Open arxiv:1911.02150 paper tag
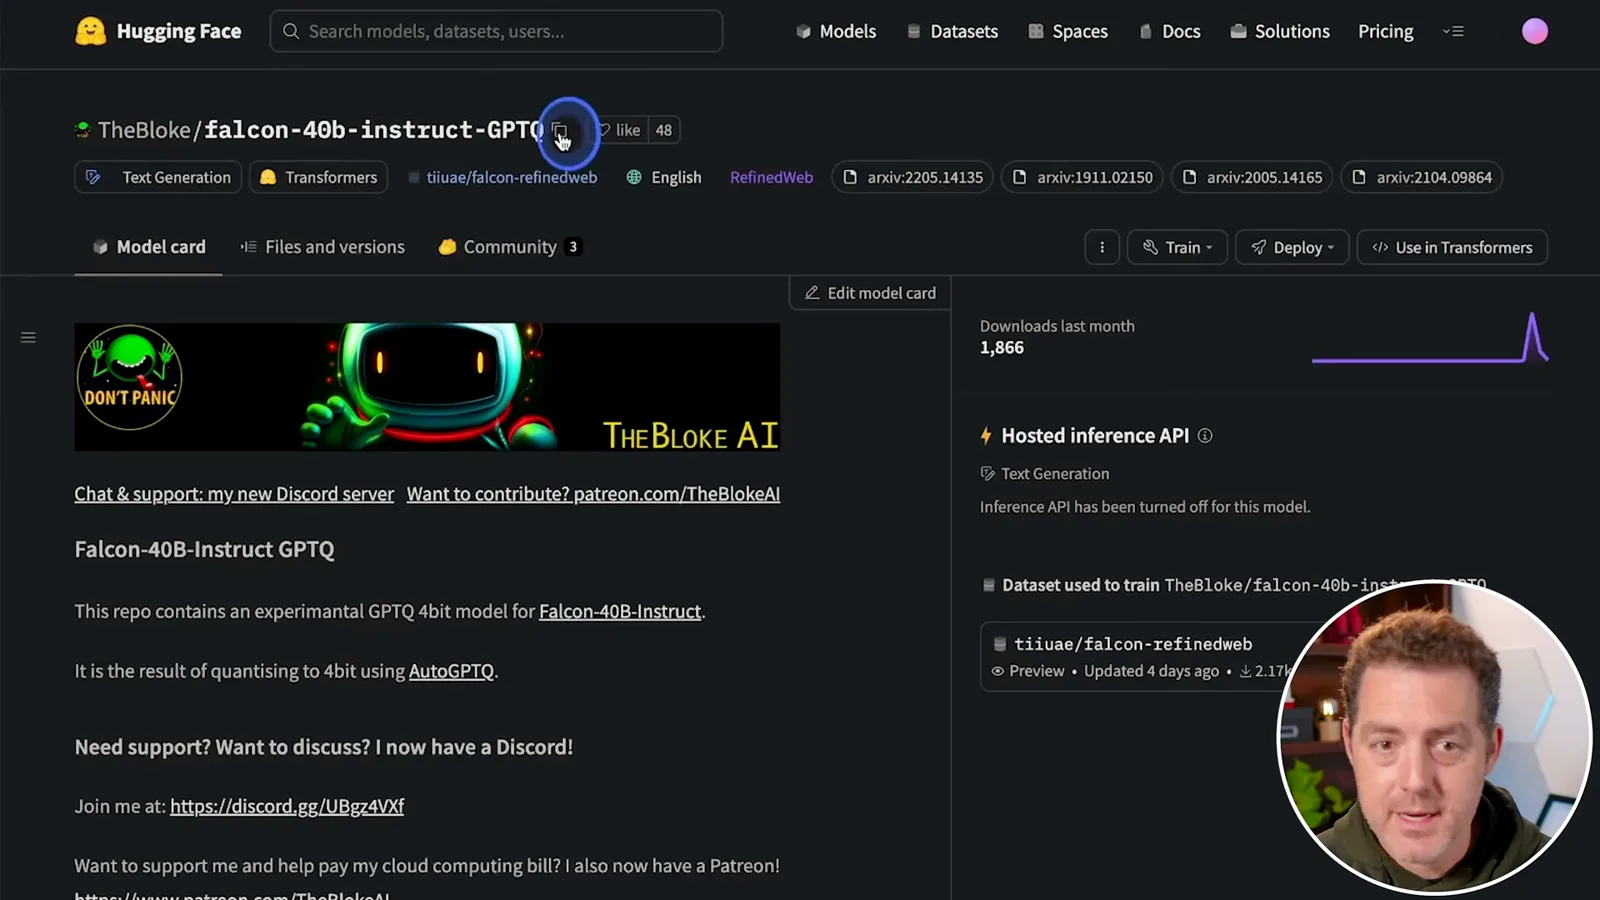The width and height of the screenshot is (1600, 900). pyautogui.click(x=1083, y=177)
